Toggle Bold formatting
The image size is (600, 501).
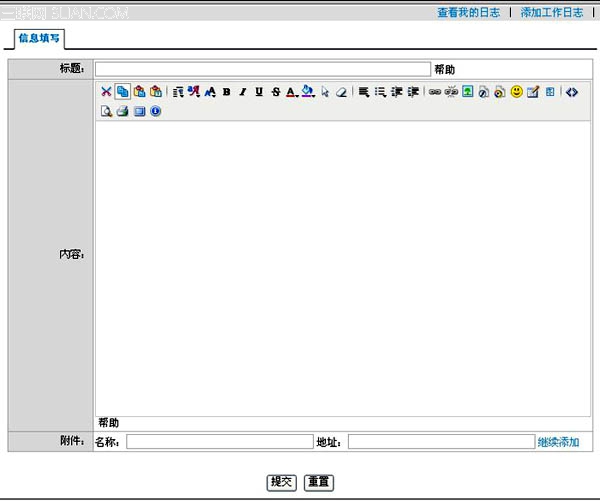point(227,92)
